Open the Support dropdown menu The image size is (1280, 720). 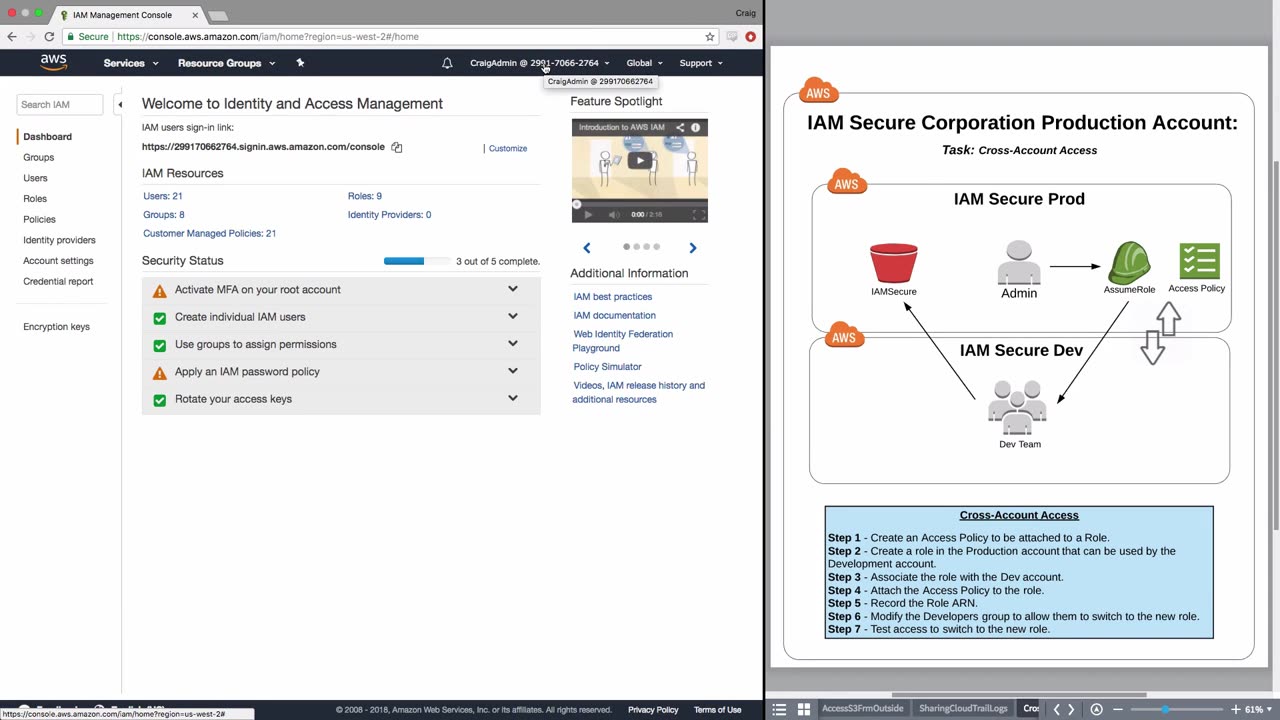701,63
